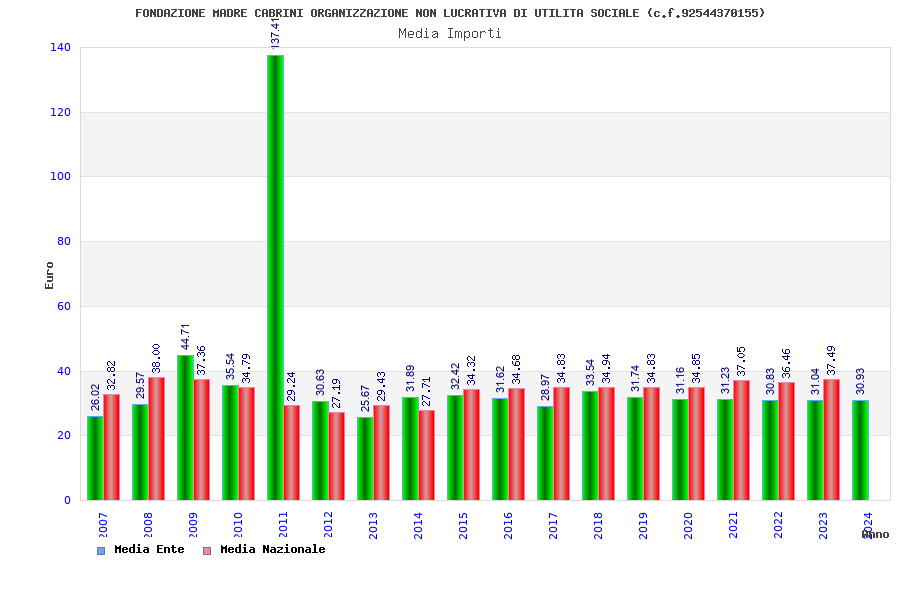The width and height of the screenshot is (900, 600).
Task: Click the 2009 year axis label
Action: pyautogui.click(x=193, y=525)
